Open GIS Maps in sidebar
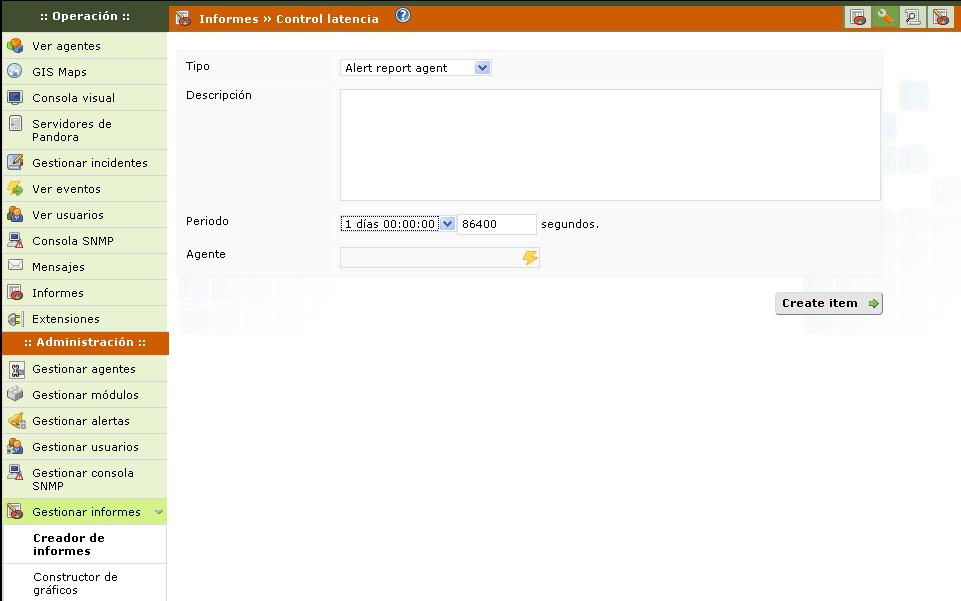The width and height of the screenshot is (961, 601). click(x=59, y=72)
